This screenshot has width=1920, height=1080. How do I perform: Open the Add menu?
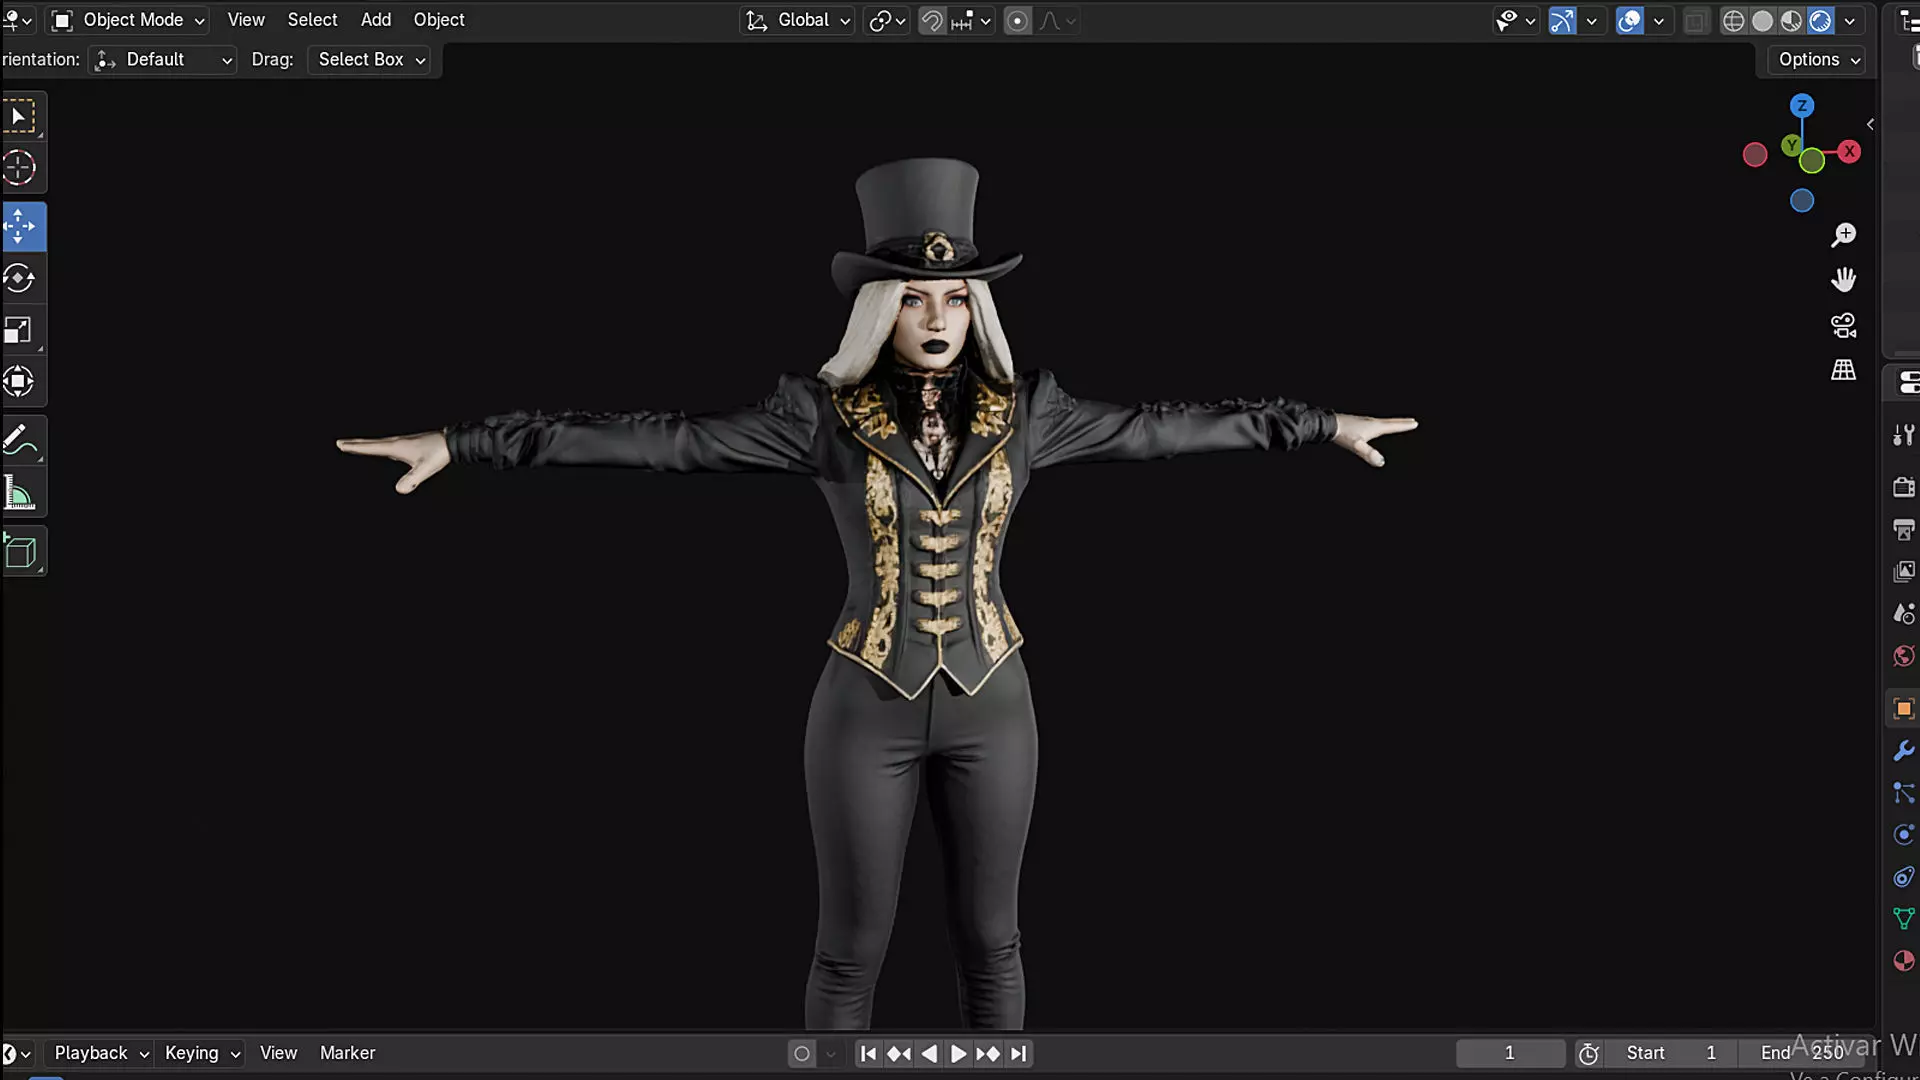[x=375, y=20]
